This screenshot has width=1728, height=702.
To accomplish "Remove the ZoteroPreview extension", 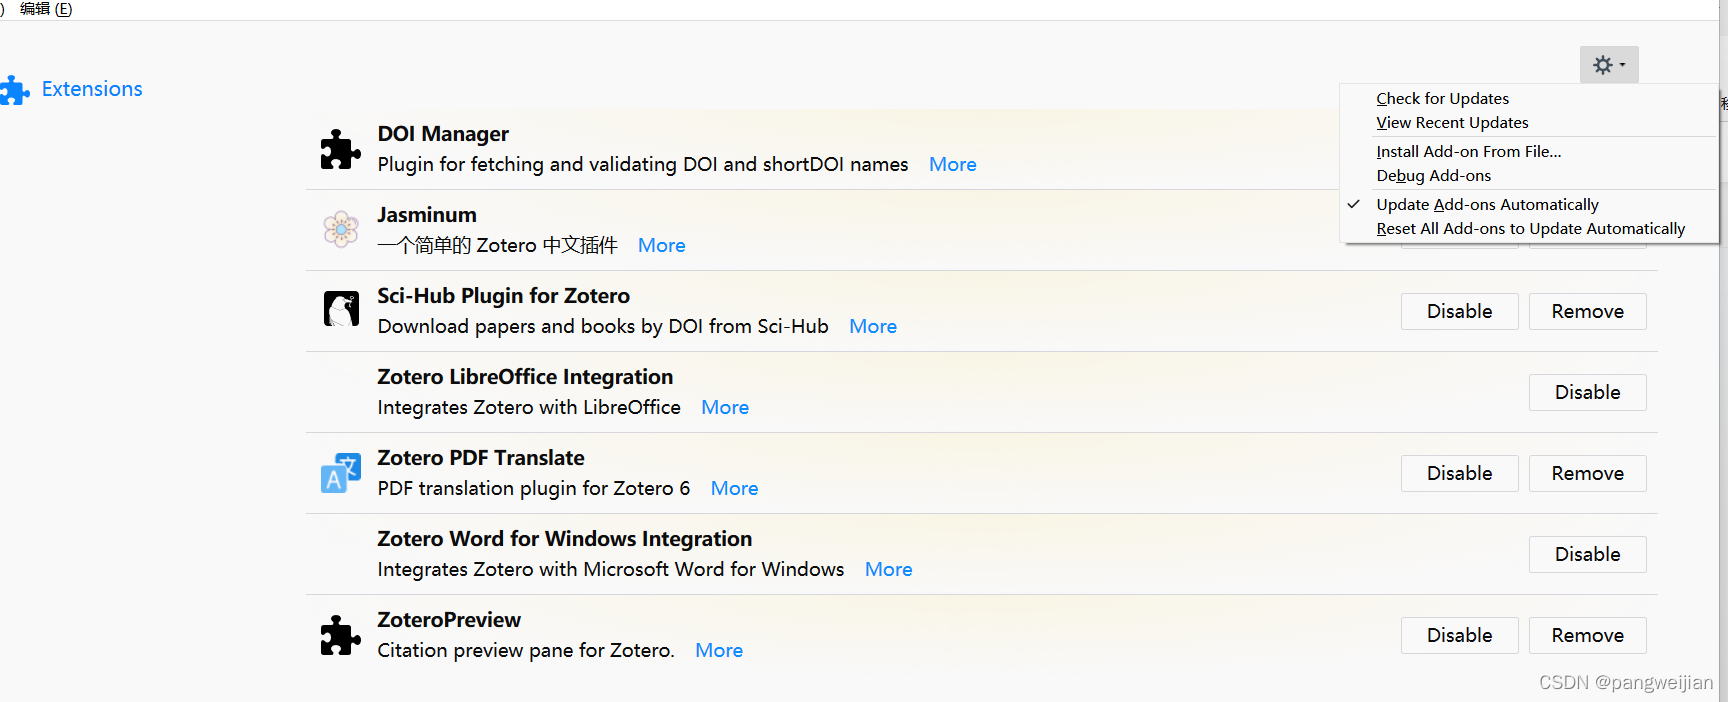I will (x=1587, y=635).
